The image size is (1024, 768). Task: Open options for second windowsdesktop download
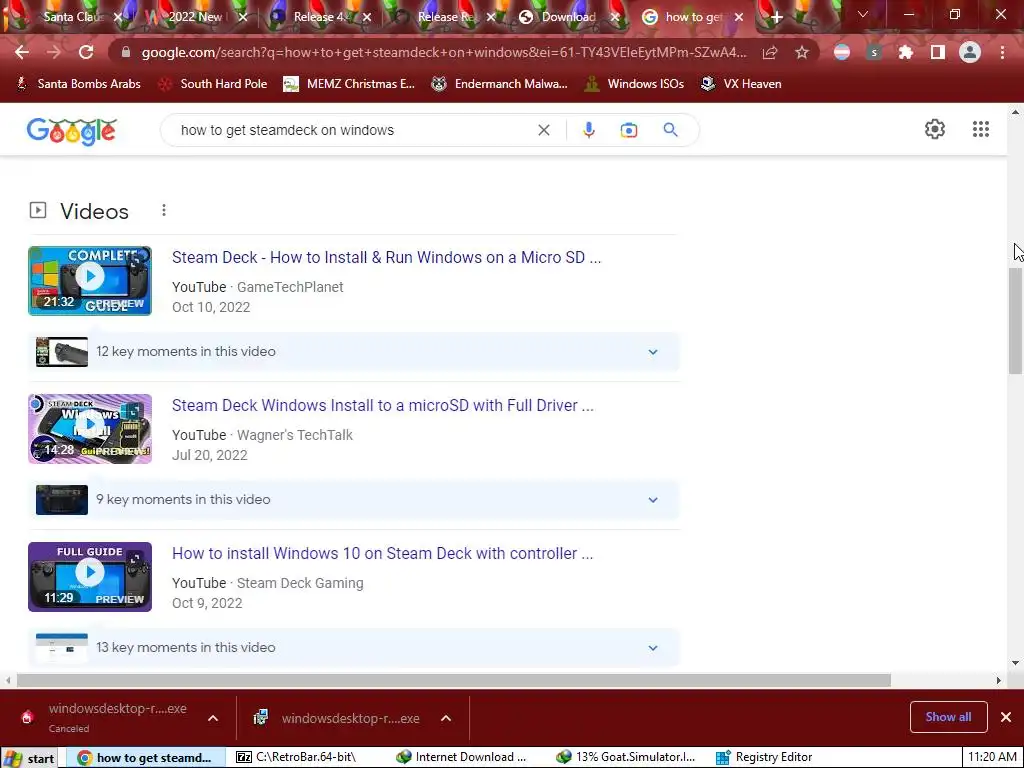tap(446, 718)
